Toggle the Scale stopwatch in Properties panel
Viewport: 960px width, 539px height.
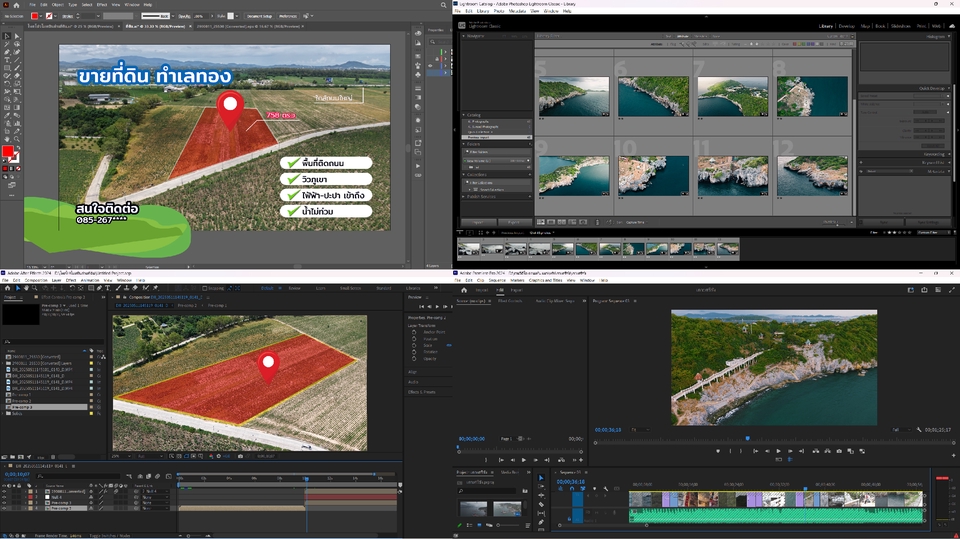(x=413, y=346)
